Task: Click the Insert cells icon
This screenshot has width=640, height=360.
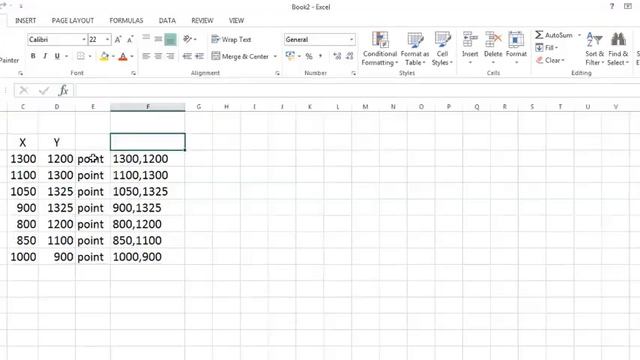Action: [470, 40]
